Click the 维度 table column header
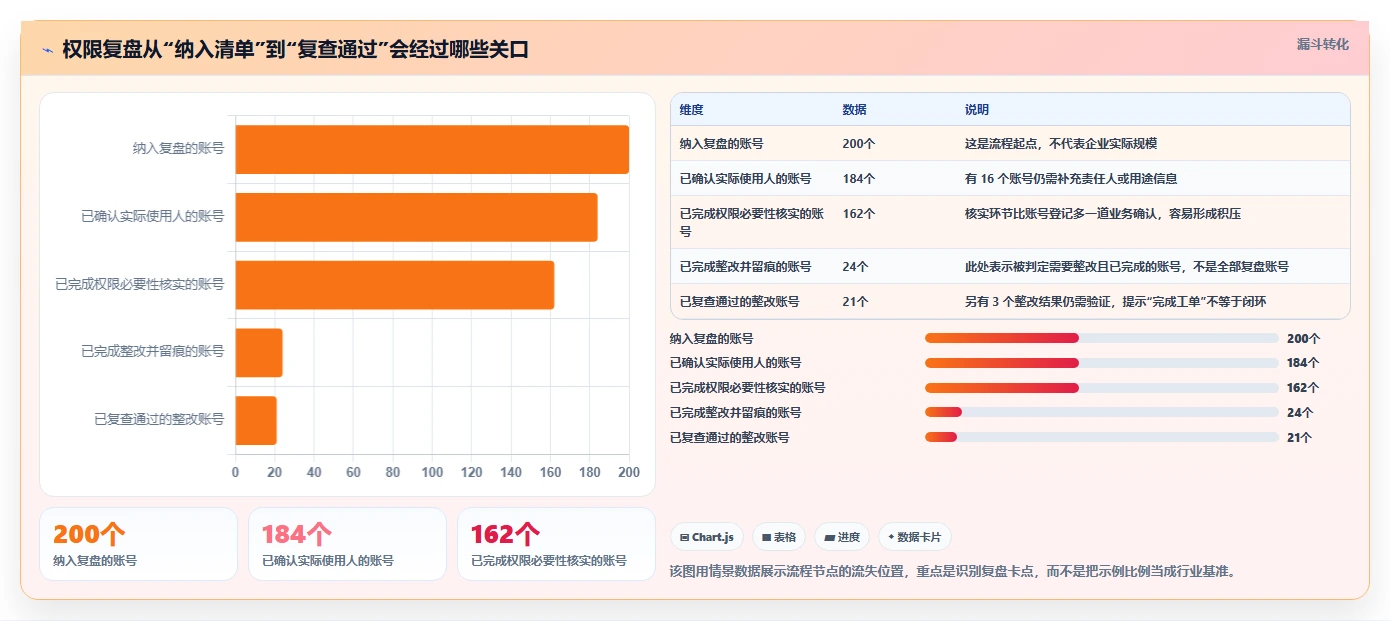The height and width of the screenshot is (621, 1390). tap(691, 110)
